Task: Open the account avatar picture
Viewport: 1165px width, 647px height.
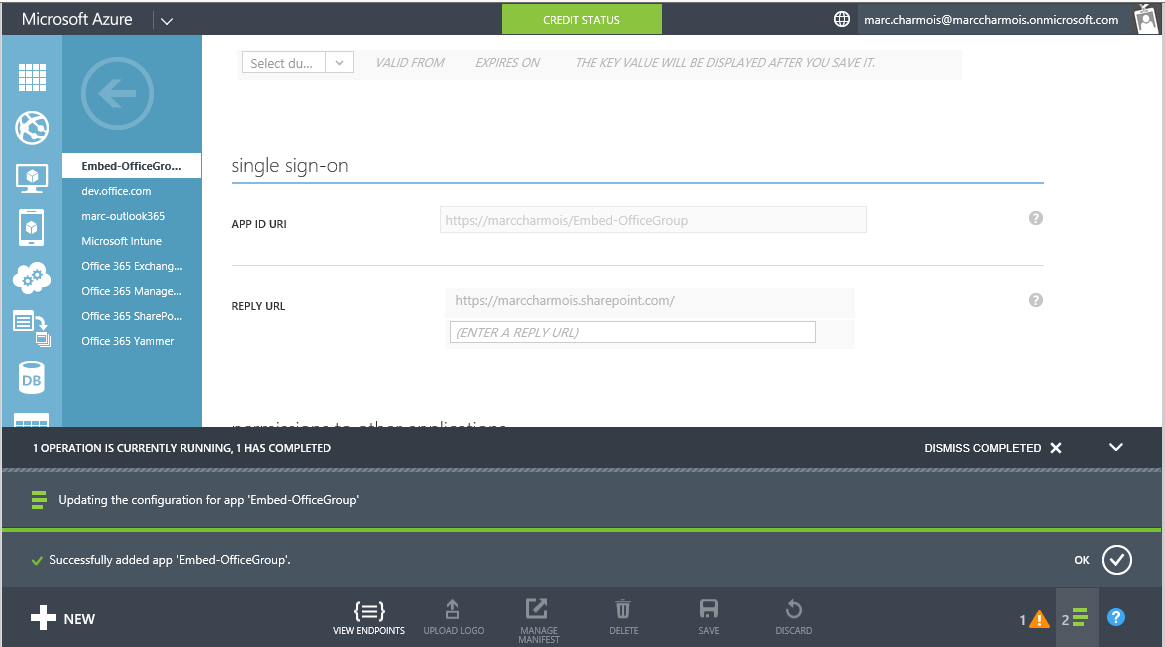Action: tap(1146, 19)
